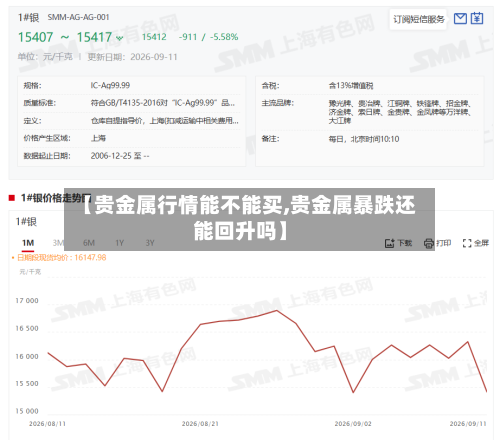Click the download chart icon
500x440 pixels.
click(x=389, y=243)
